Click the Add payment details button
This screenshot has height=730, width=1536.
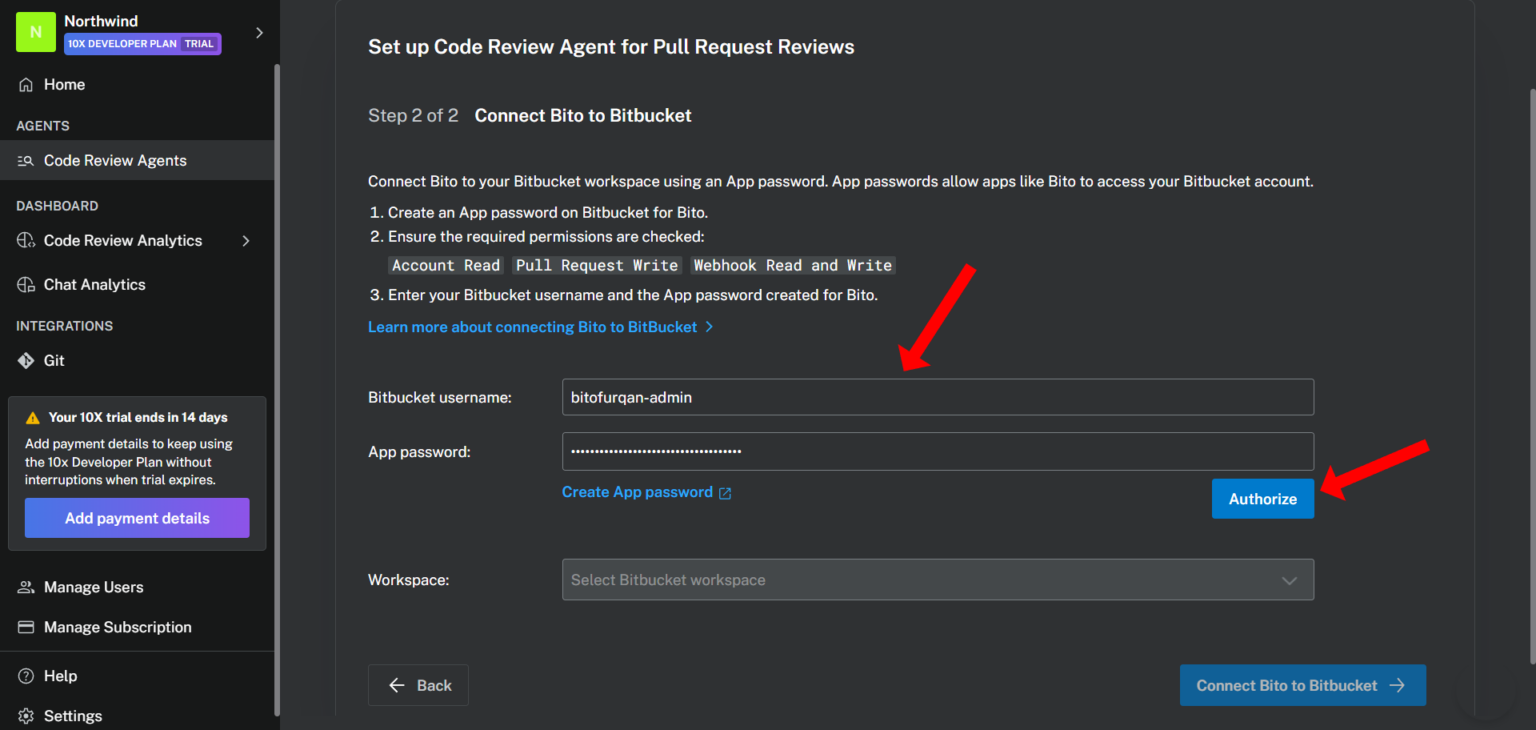pyautogui.click(x=136, y=518)
